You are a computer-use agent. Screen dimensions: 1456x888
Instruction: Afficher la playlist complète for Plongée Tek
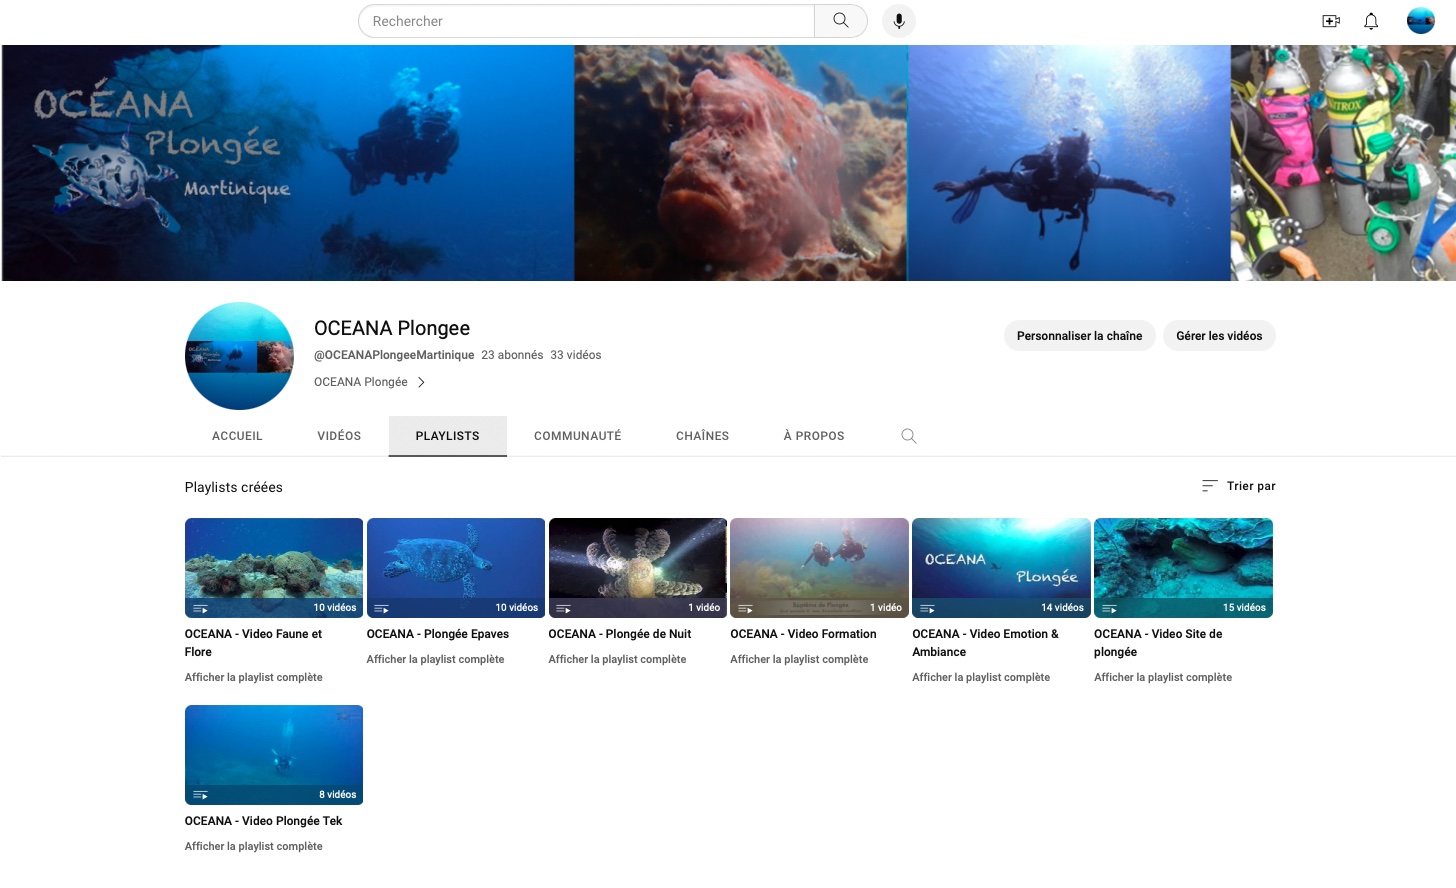click(x=254, y=846)
